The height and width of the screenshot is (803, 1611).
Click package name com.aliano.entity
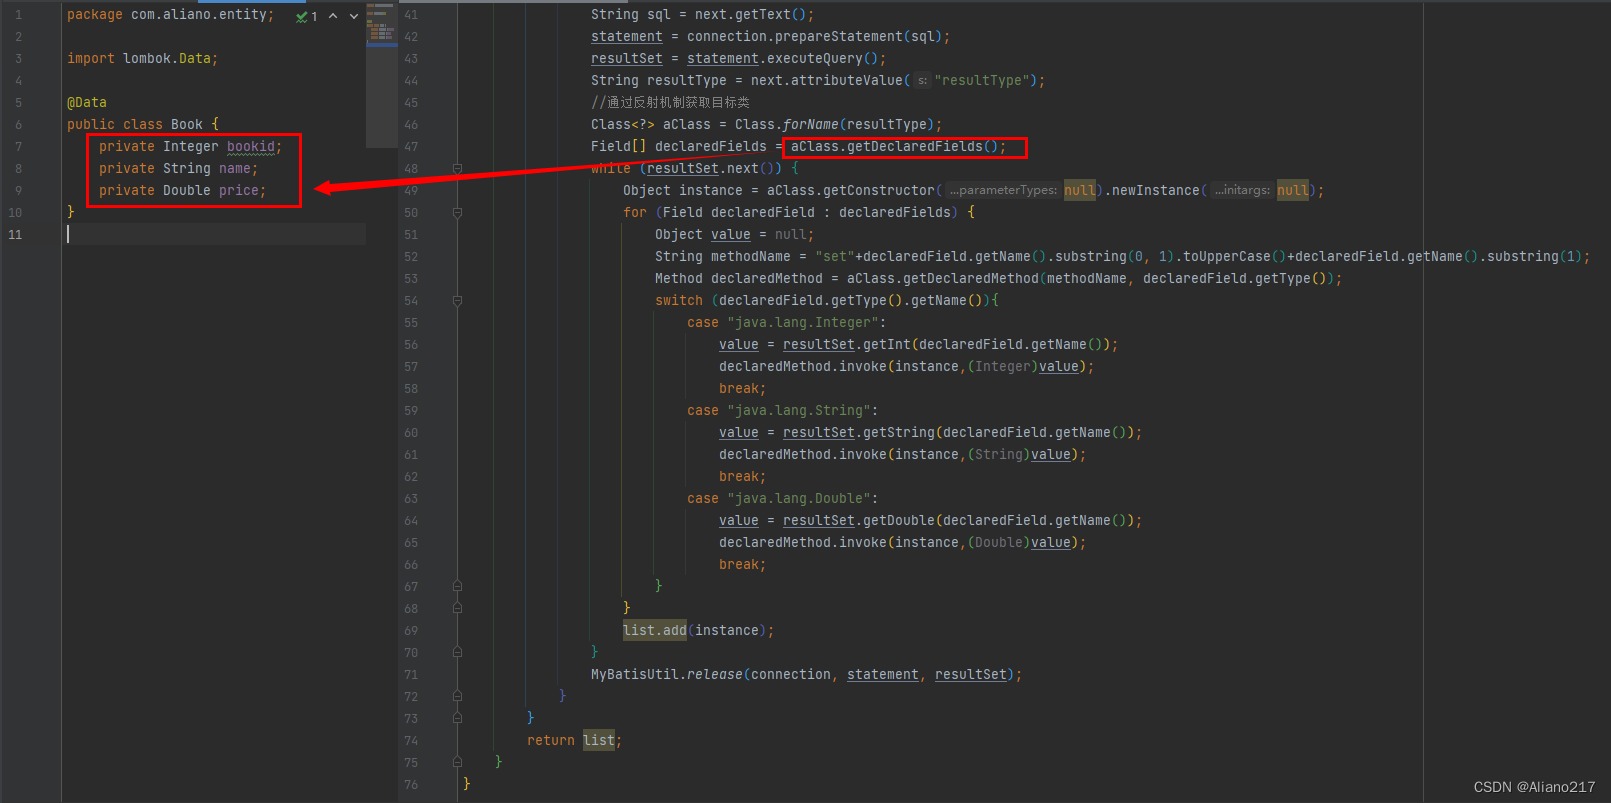(199, 14)
